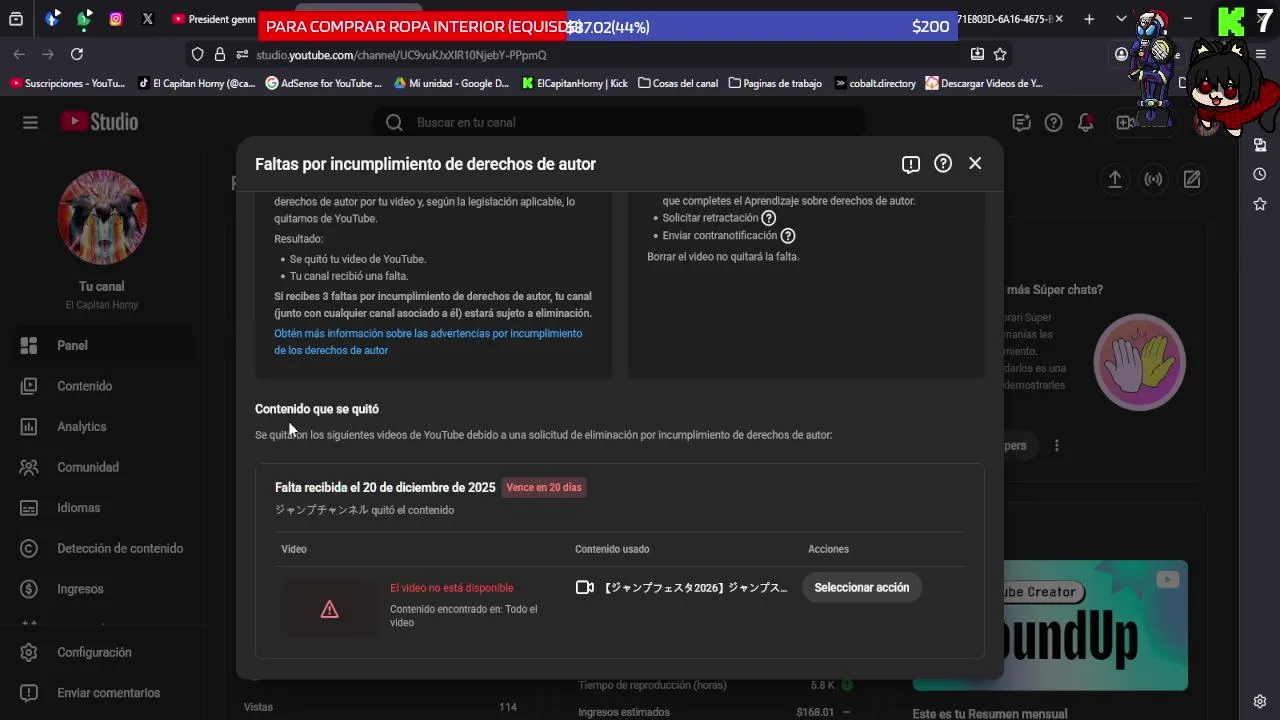Screen dimensions: 1280x720
Task: Open the browser history sidebar clock icon
Action: pyautogui.click(x=1260, y=174)
